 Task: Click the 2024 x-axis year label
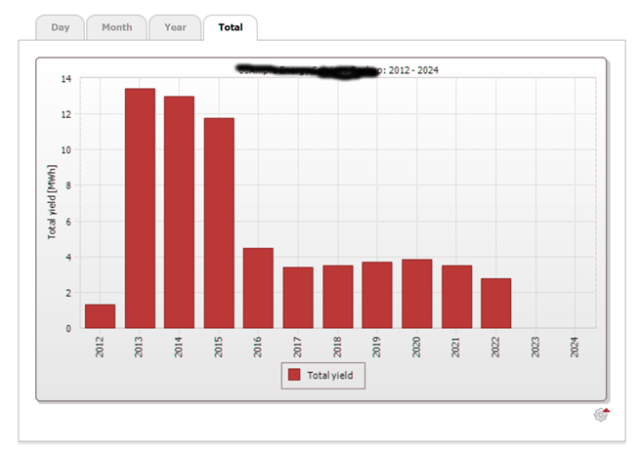pyautogui.click(x=575, y=348)
